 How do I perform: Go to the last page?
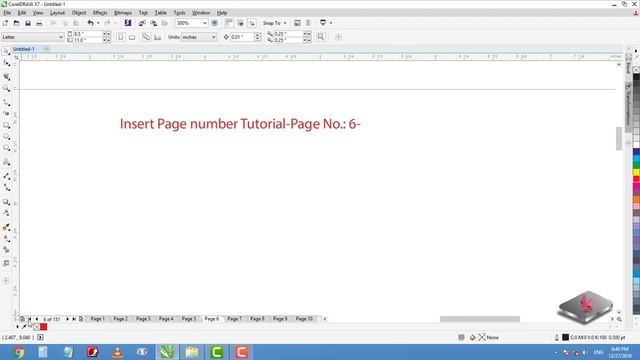(74, 319)
